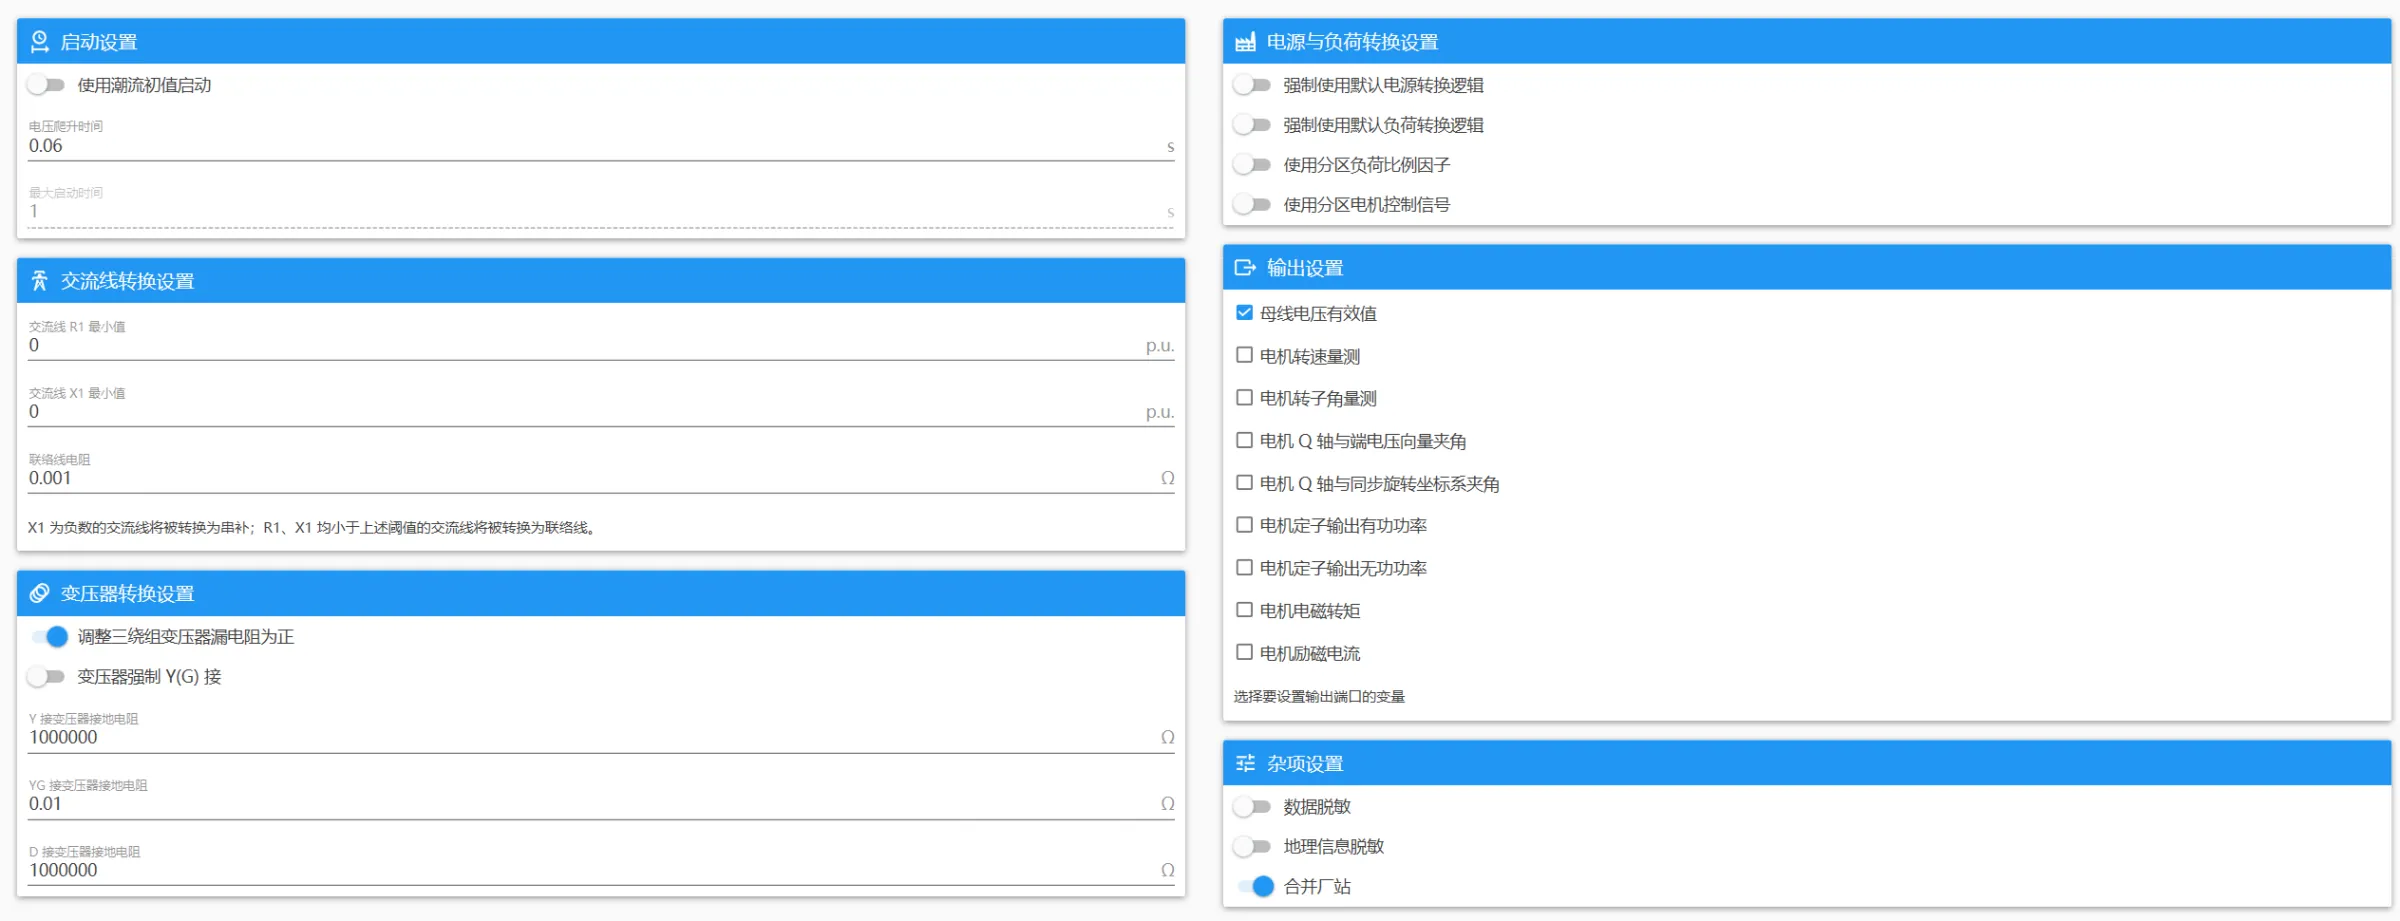The height and width of the screenshot is (921, 2400).
Task: Click the 电源与负荷转换设置 factory icon
Action: (x=1245, y=42)
